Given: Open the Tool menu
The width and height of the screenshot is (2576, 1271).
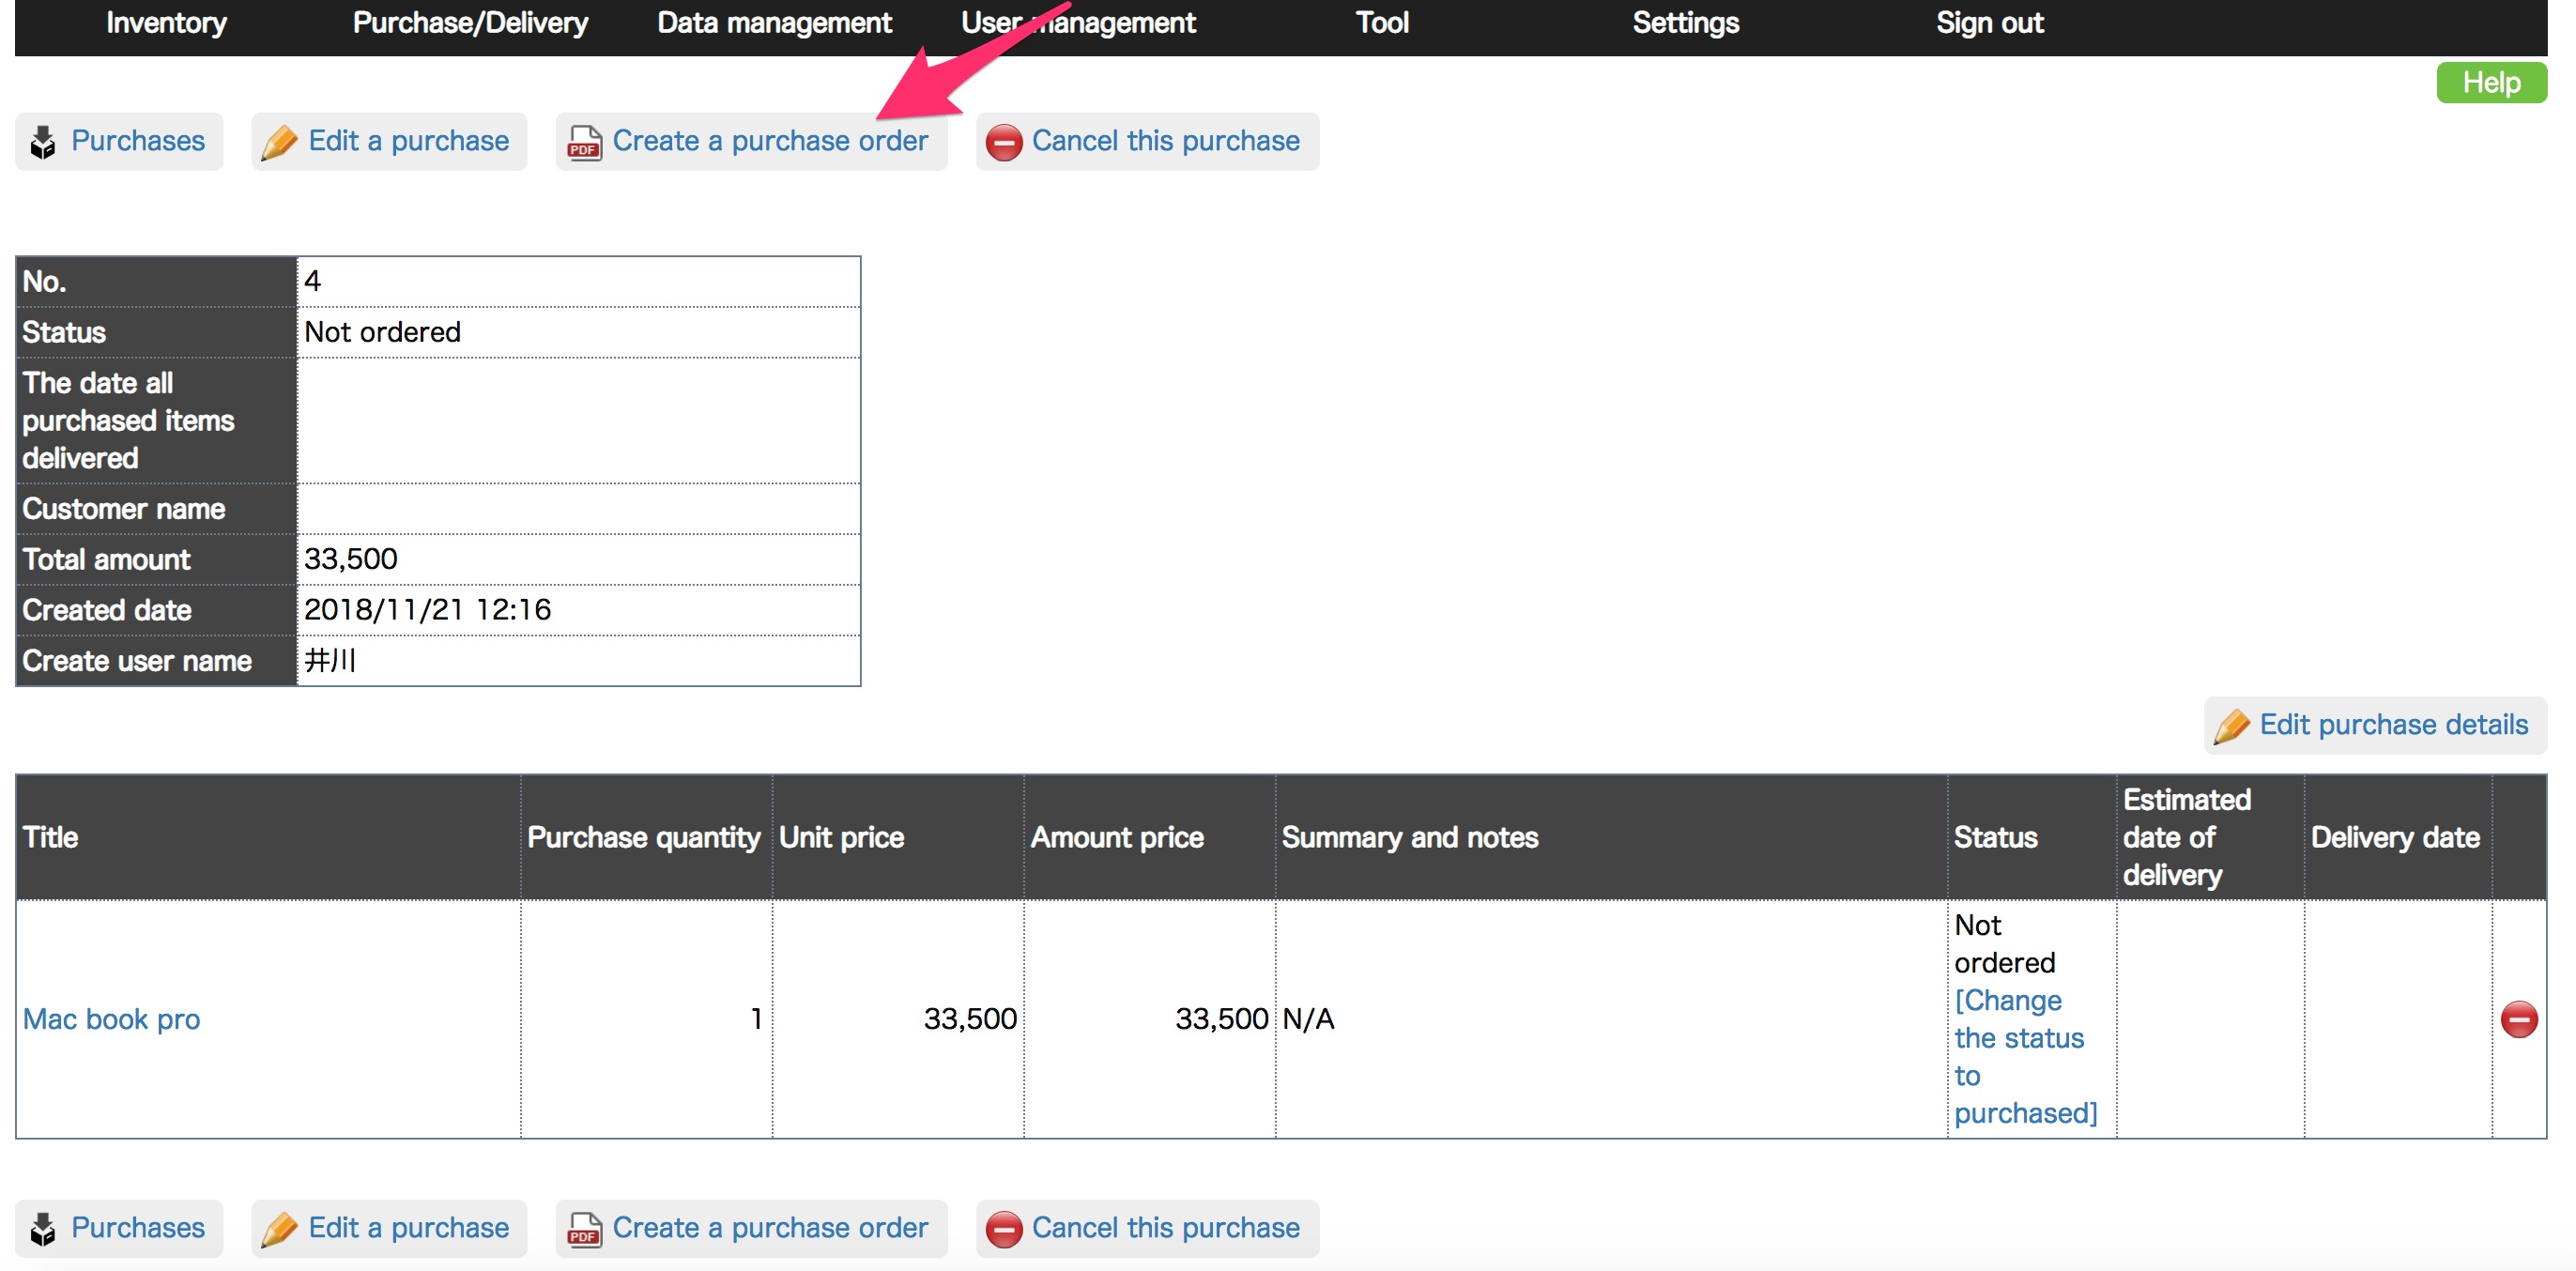Looking at the screenshot, I should tap(1382, 23).
